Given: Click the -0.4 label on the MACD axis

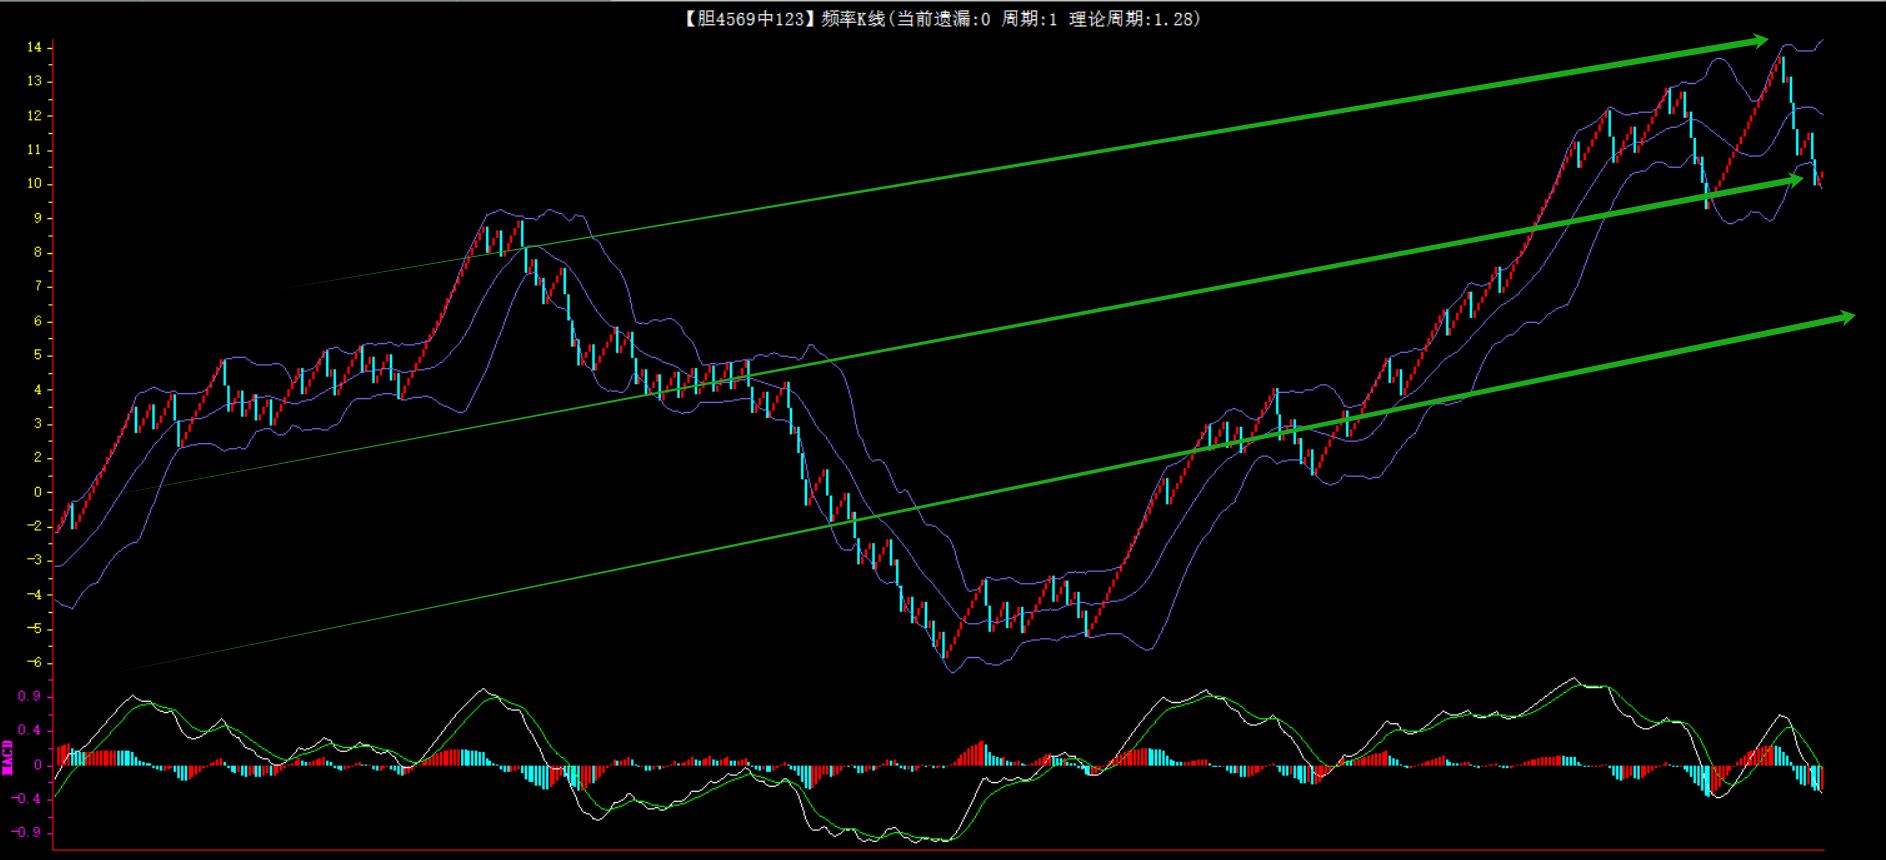Looking at the screenshot, I should pyautogui.click(x=26, y=799).
